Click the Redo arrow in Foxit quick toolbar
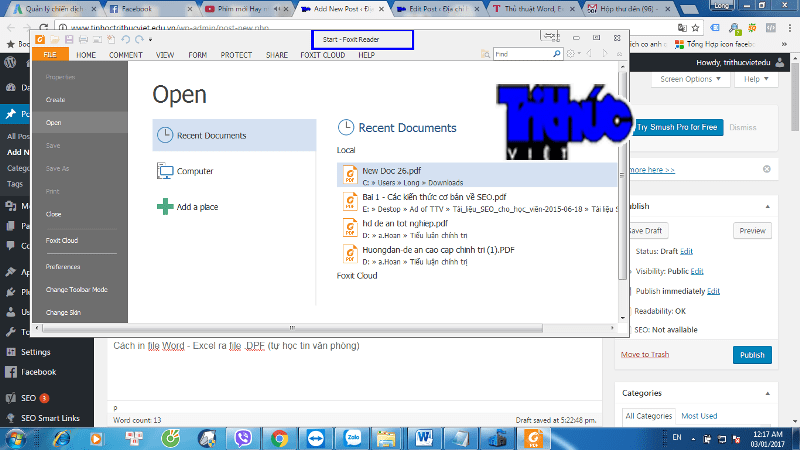Viewport: 800px width, 450px height. 139,39
